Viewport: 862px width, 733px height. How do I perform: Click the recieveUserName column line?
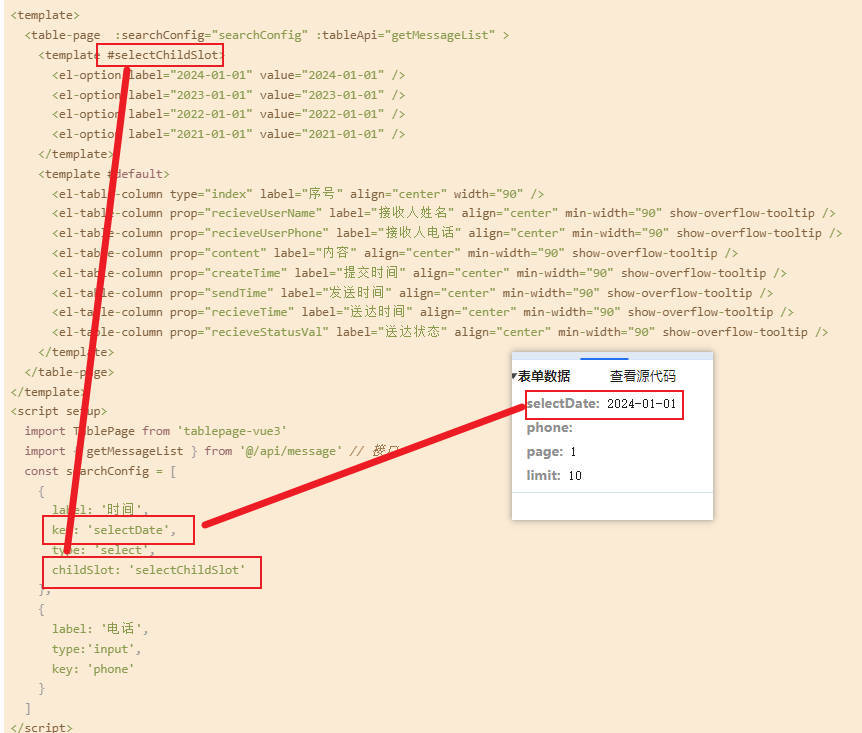pyautogui.click(x=444, y=213)
